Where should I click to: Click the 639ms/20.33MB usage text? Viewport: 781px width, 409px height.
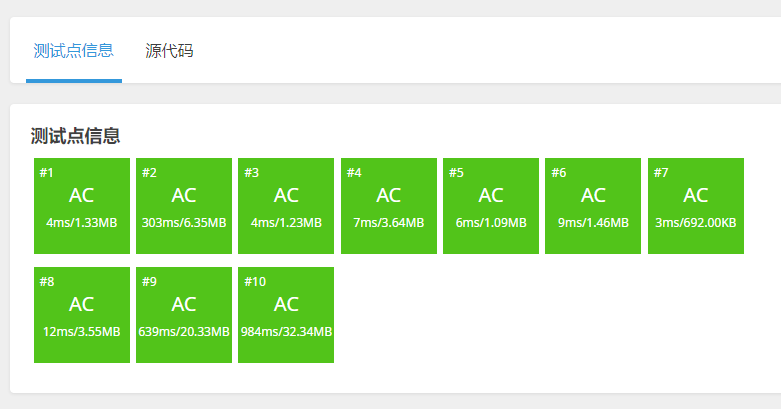click(x=184, y=331)
